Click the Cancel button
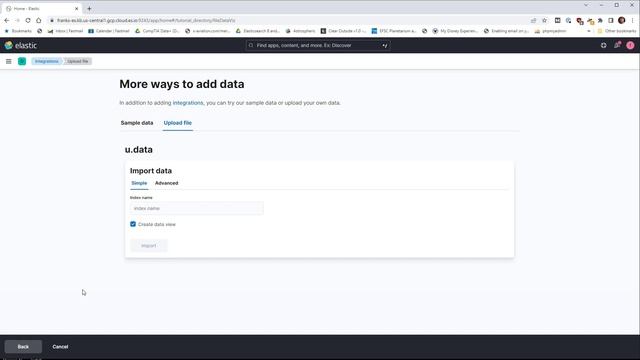This screenshot has width=640, height=360. (x=60, y=347)
